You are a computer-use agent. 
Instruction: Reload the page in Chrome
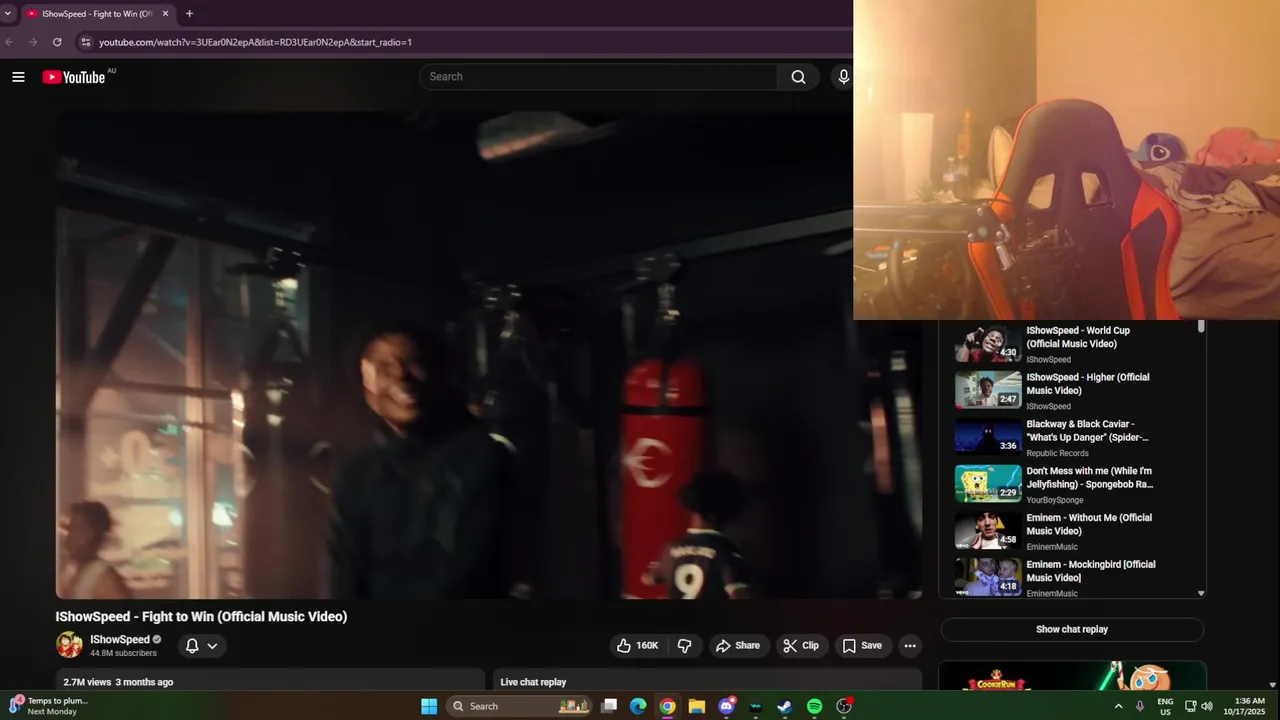point(57,42)
